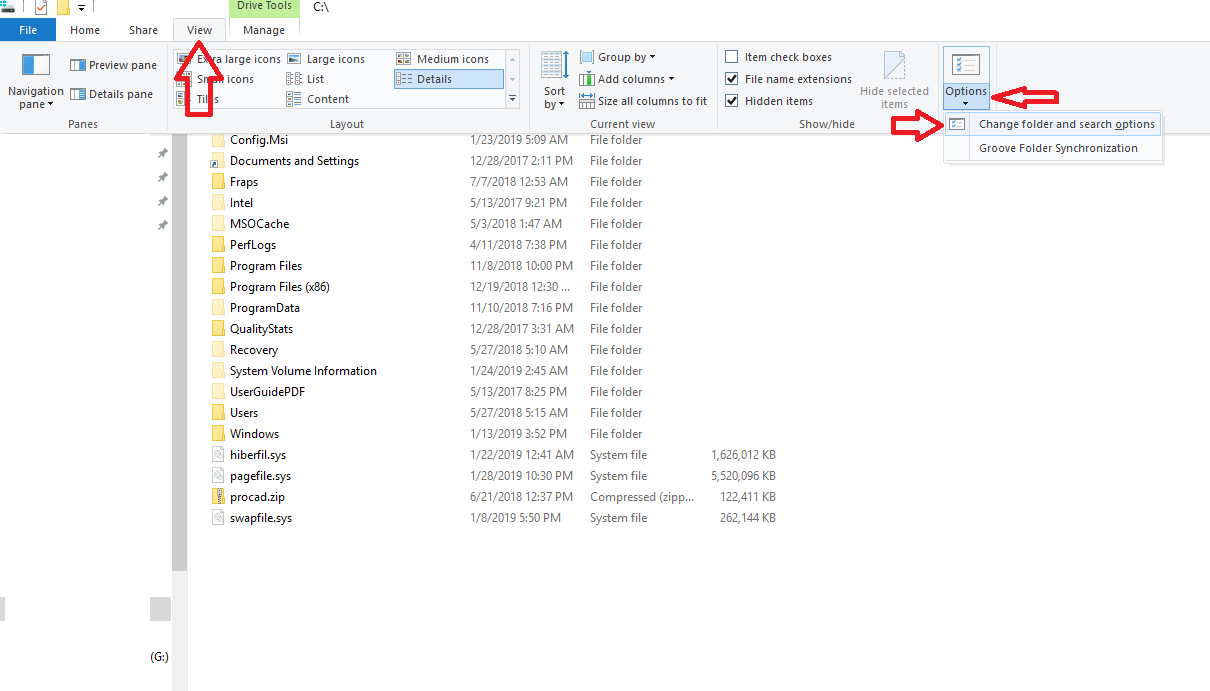Image resolution: width=1210 pixels, height=691 pixels.
Task: Click the Navigation pane icon
Action: [36, 66]
